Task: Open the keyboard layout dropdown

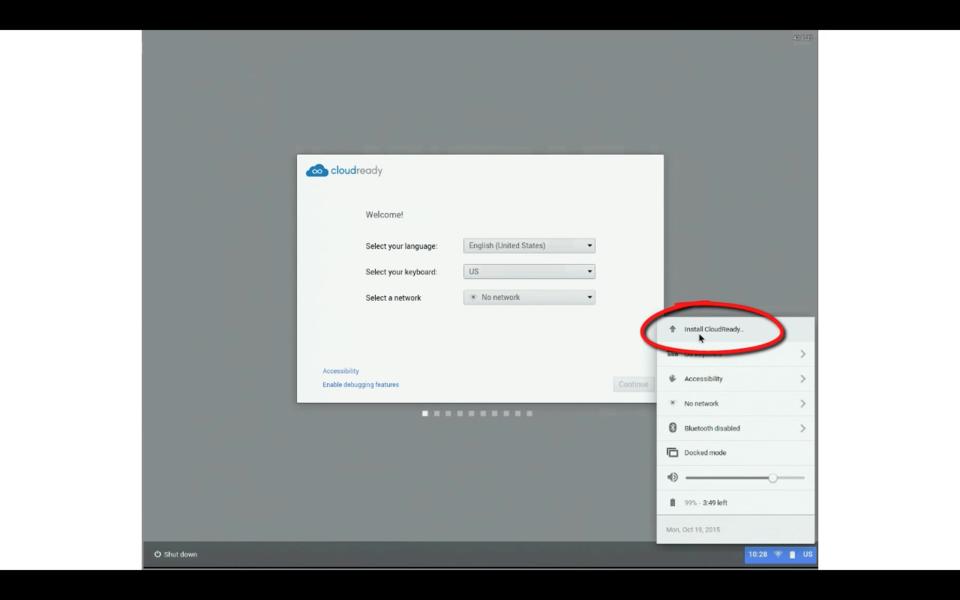Action: pyautogui.click(x=529, y=272)
